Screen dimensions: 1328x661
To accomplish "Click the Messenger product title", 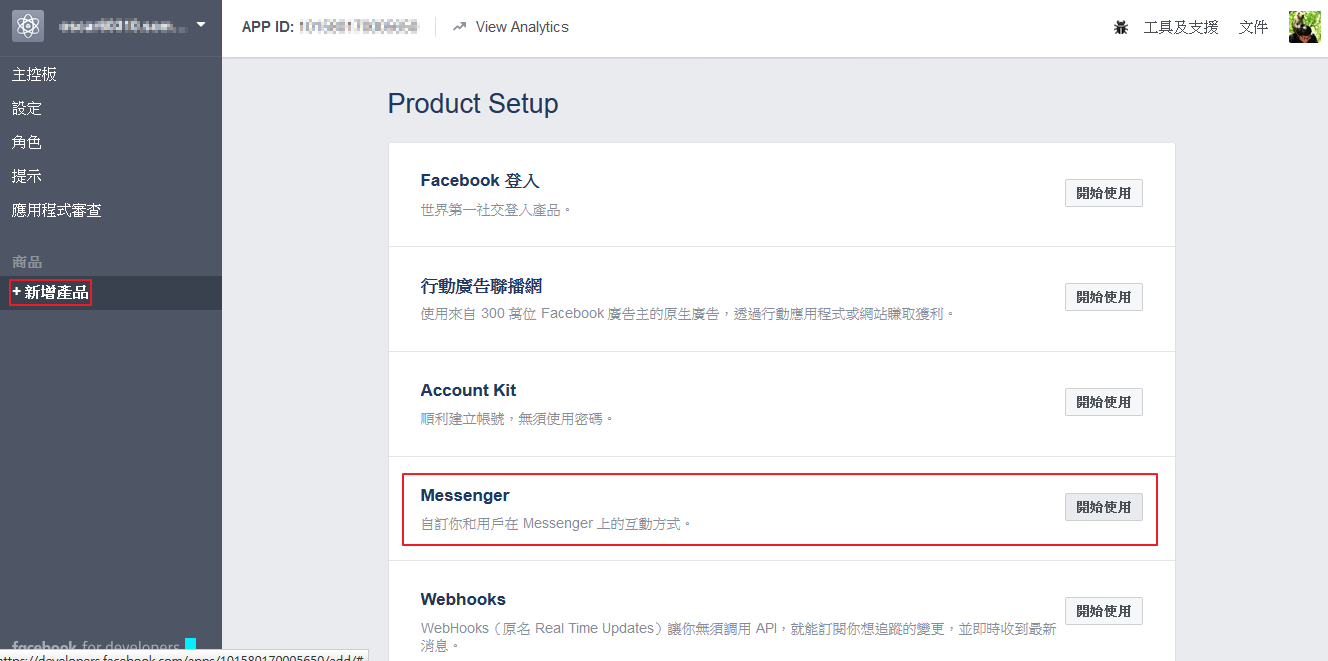I will coord(465,495).
